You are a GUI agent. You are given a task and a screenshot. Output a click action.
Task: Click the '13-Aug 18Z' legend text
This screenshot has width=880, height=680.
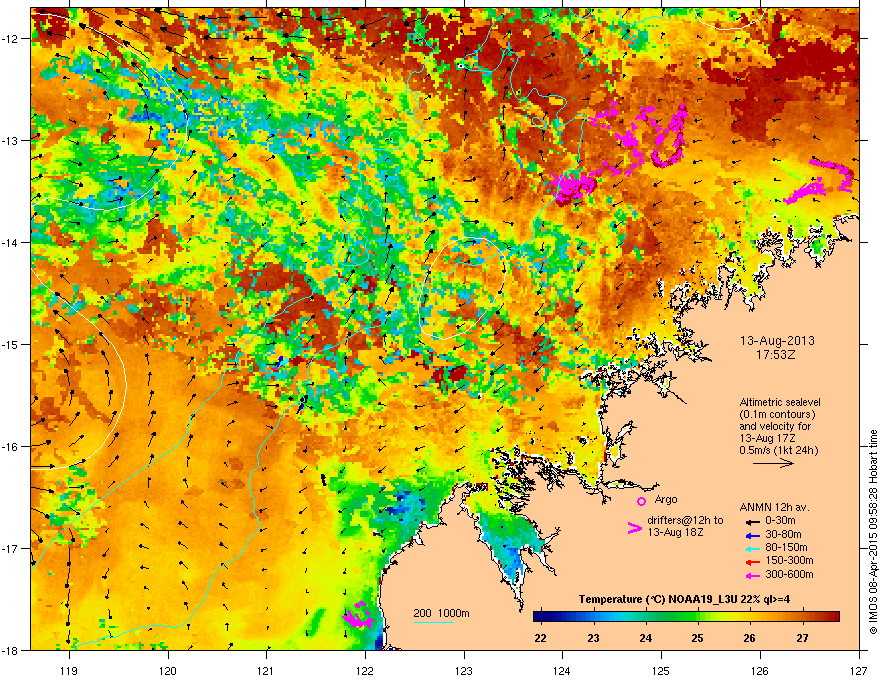point(675,532)
